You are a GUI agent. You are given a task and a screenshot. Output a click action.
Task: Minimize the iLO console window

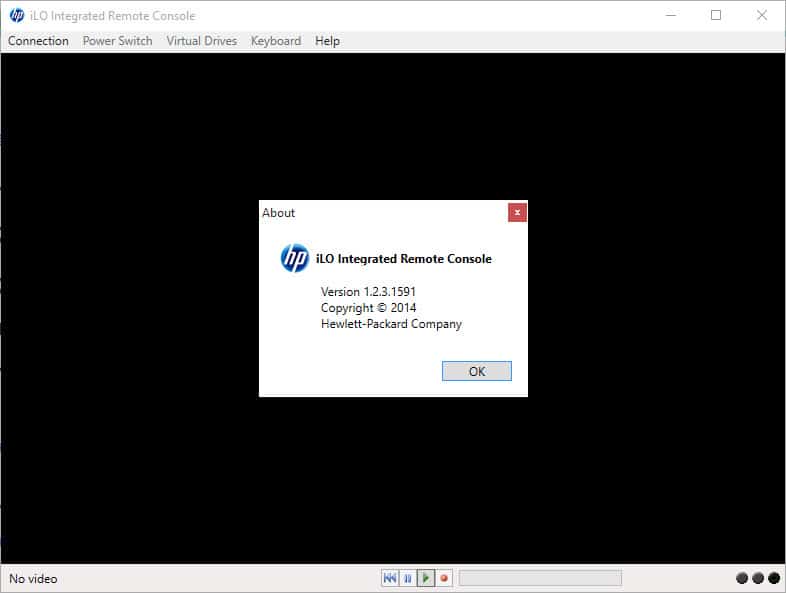click(671, 16)
